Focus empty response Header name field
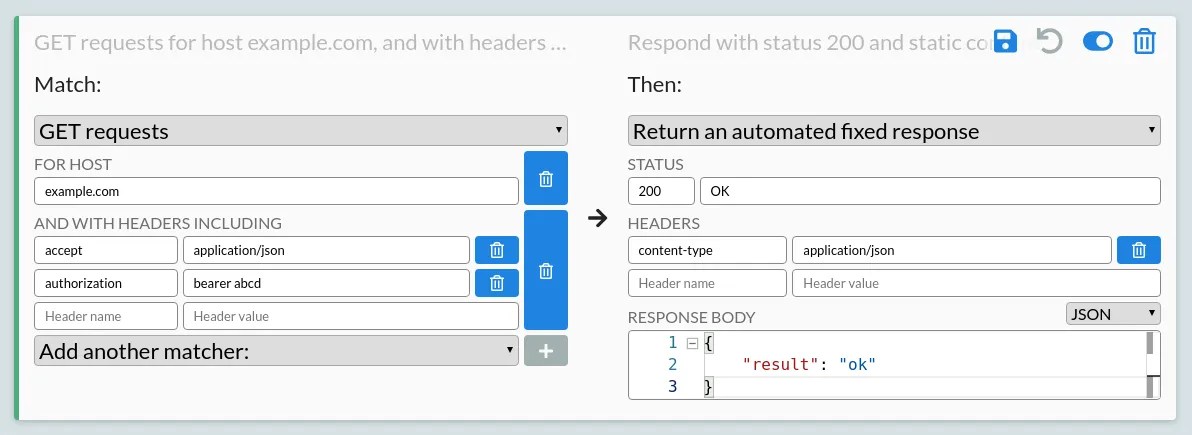The width and height of the screenshot is (1192, 435). [707, 283]
